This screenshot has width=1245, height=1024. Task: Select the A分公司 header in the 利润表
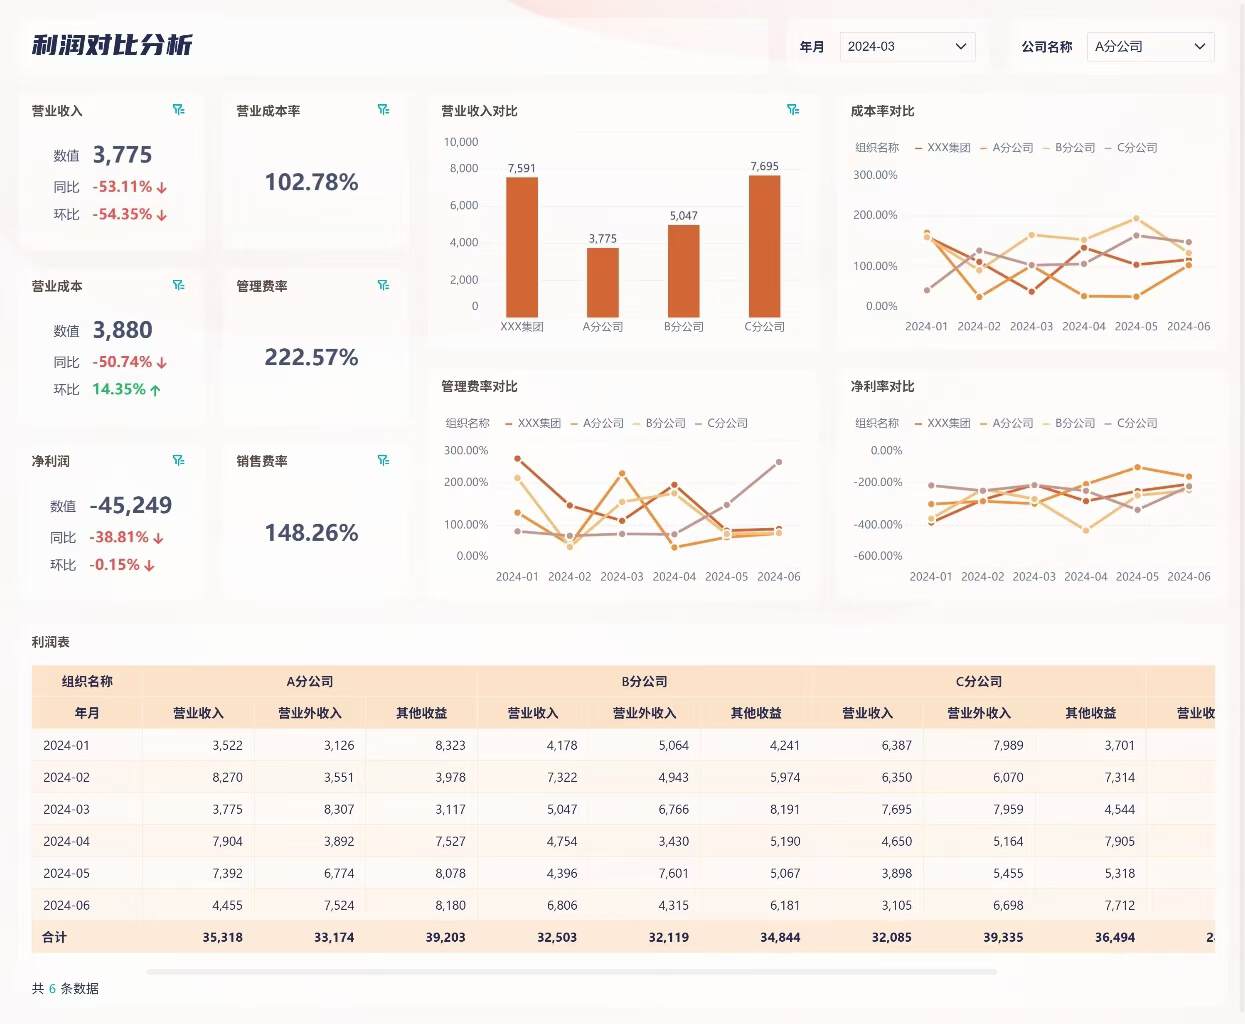tap(310, 681)
